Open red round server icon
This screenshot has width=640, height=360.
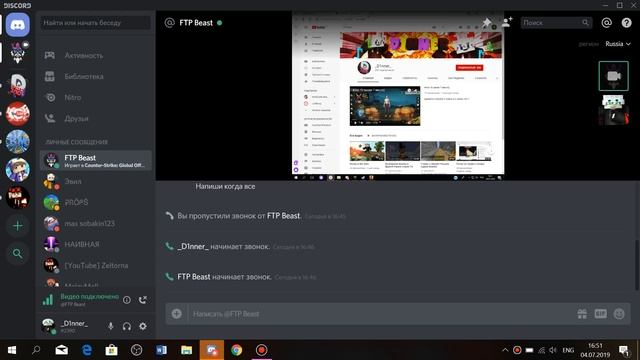point(18,113)
